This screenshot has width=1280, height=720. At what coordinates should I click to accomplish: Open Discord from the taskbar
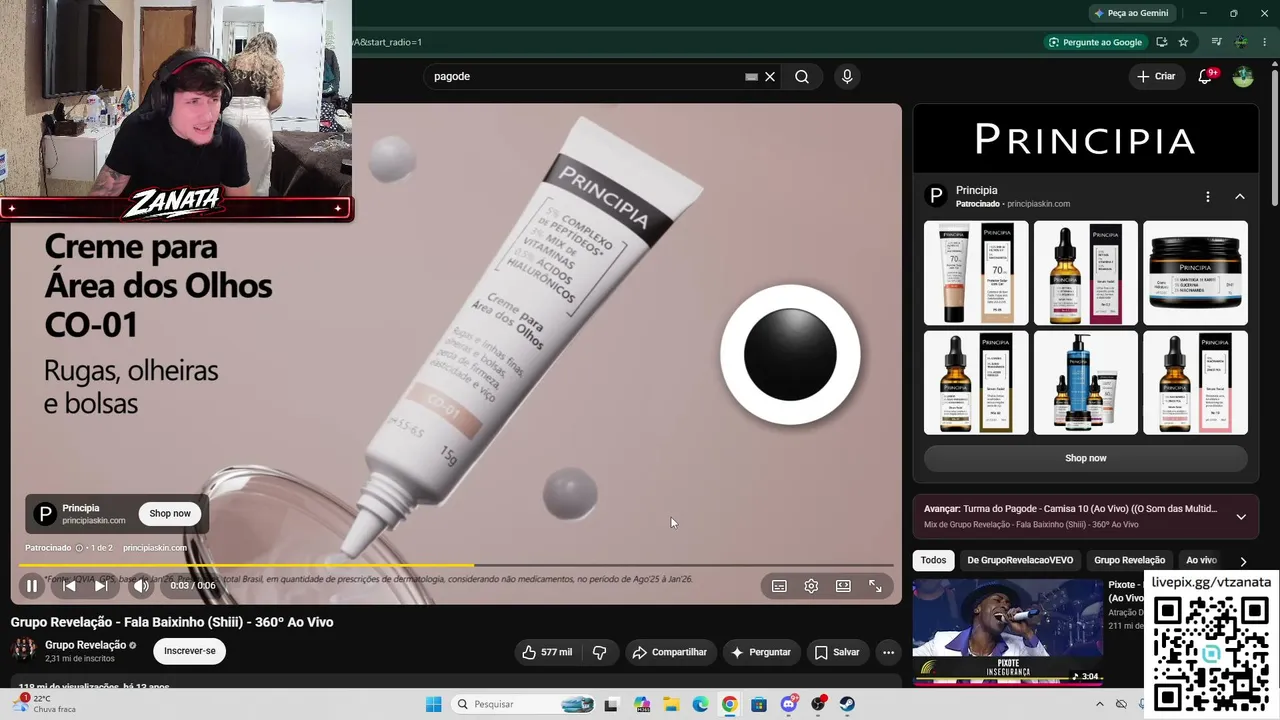(789, 704)
